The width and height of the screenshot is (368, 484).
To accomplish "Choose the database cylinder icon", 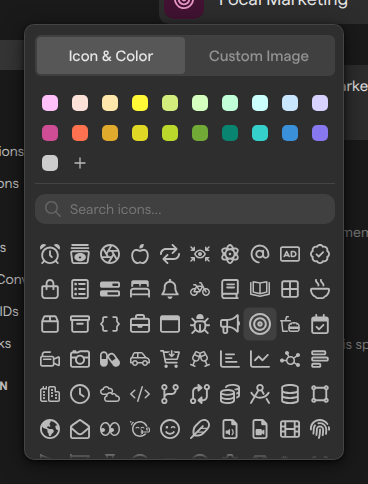I will click(290, 394).
